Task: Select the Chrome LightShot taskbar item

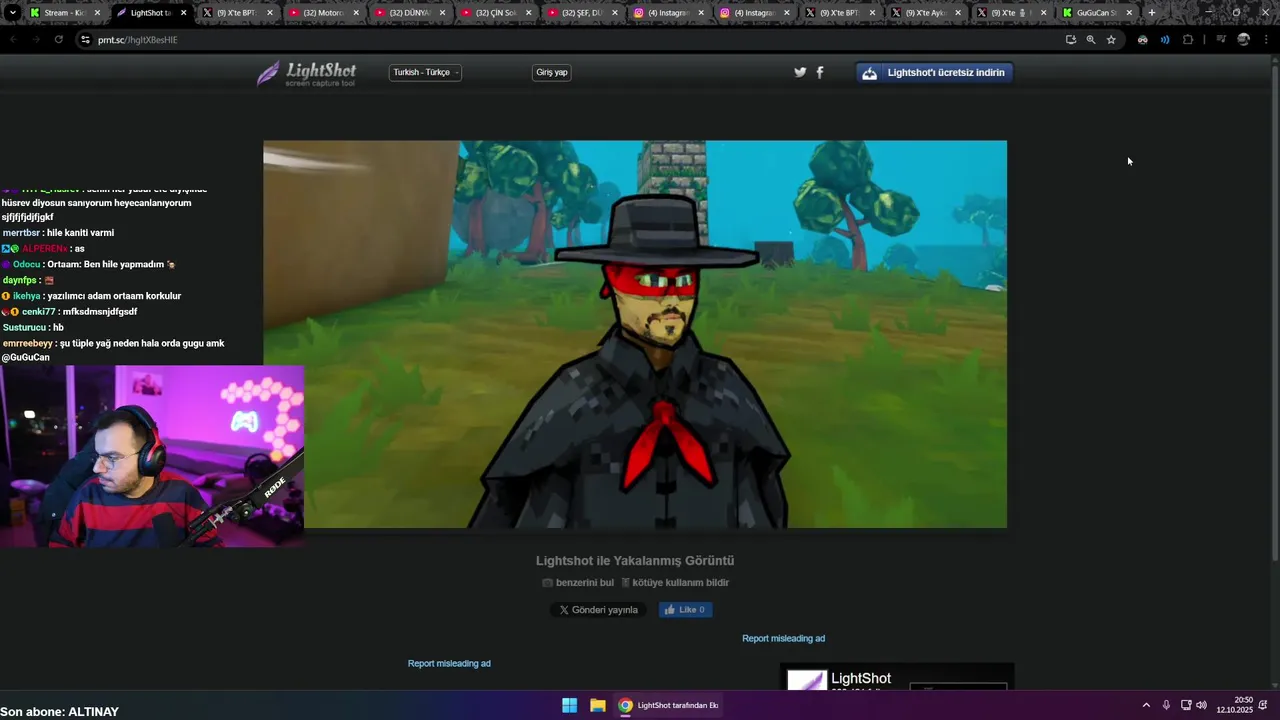Action: (x=668, y=705)
